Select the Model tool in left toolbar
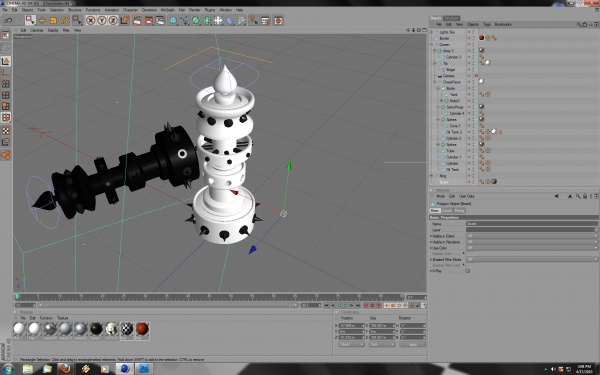 [5, 61]
